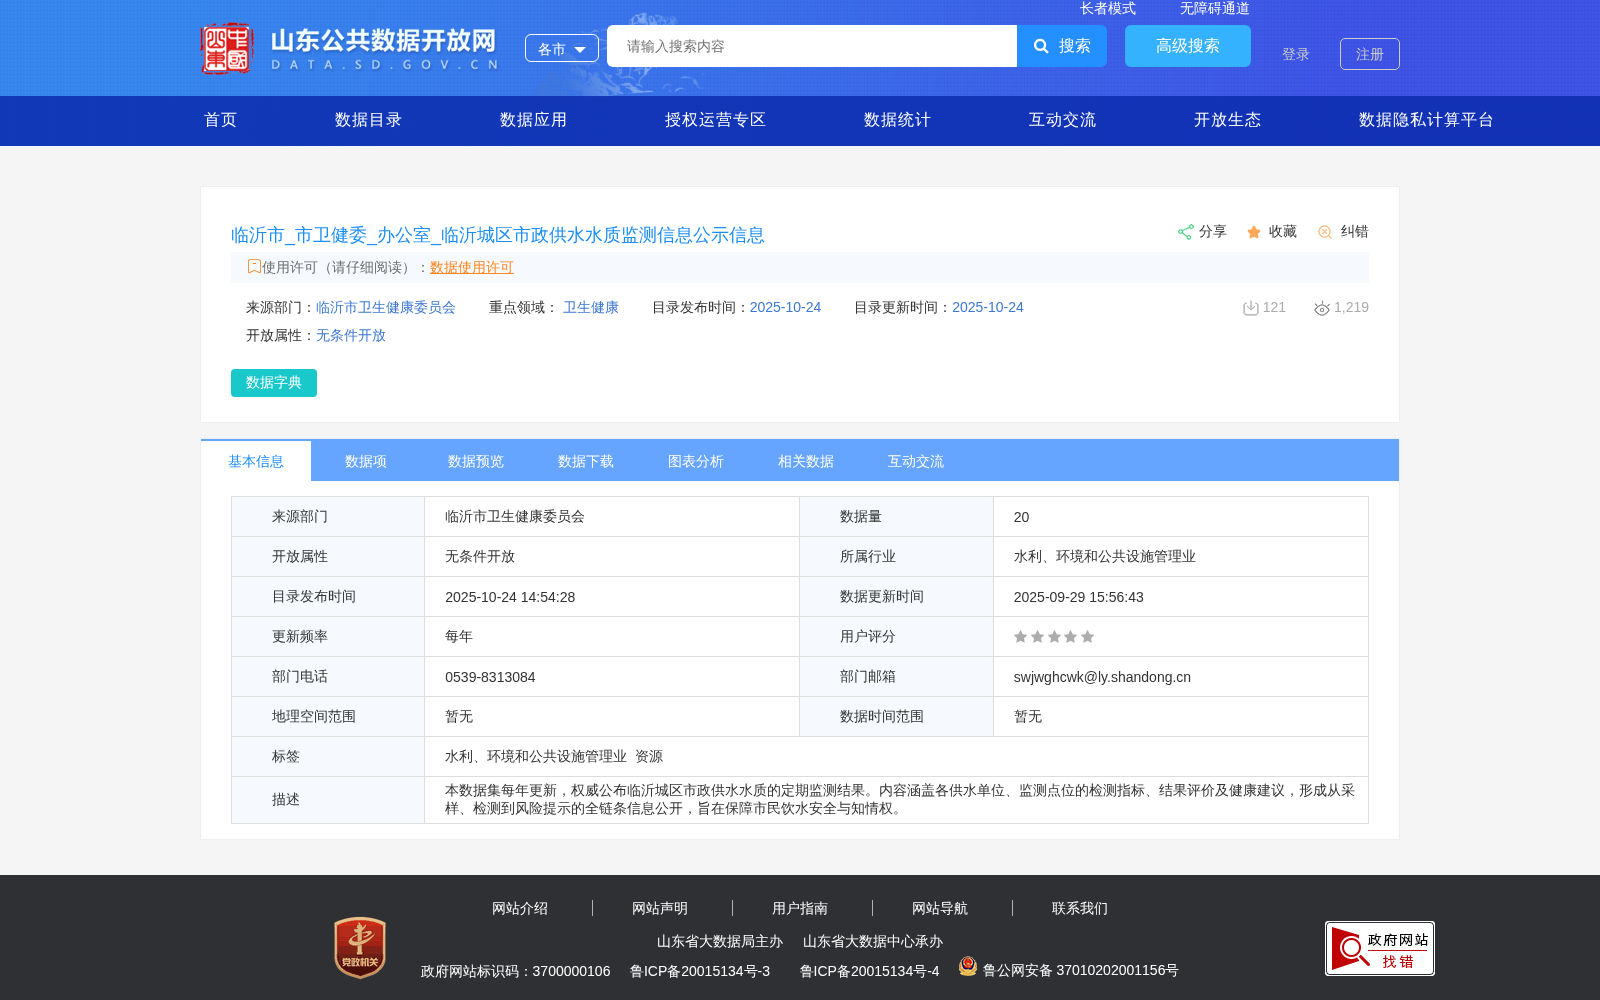Rate with the first star in 用户评分
The width and height of the screenshot is (1600, 1000).
pyautogui.click(x=1020, y=637)
